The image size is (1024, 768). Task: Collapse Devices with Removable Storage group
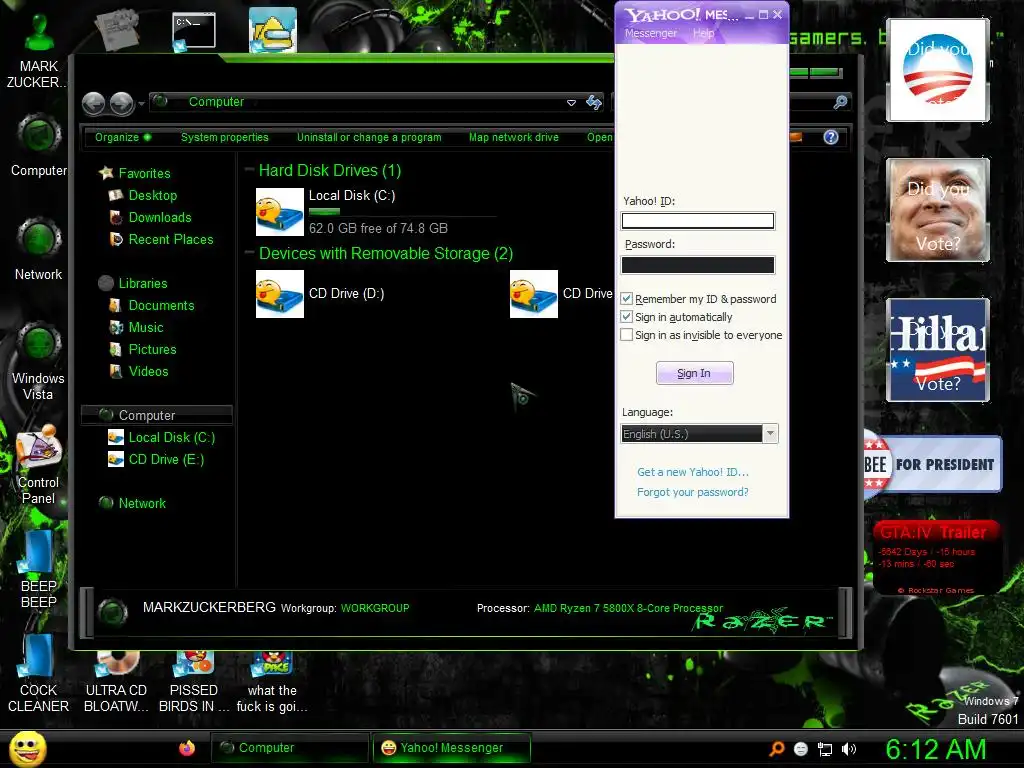click(x=249, y=253)
